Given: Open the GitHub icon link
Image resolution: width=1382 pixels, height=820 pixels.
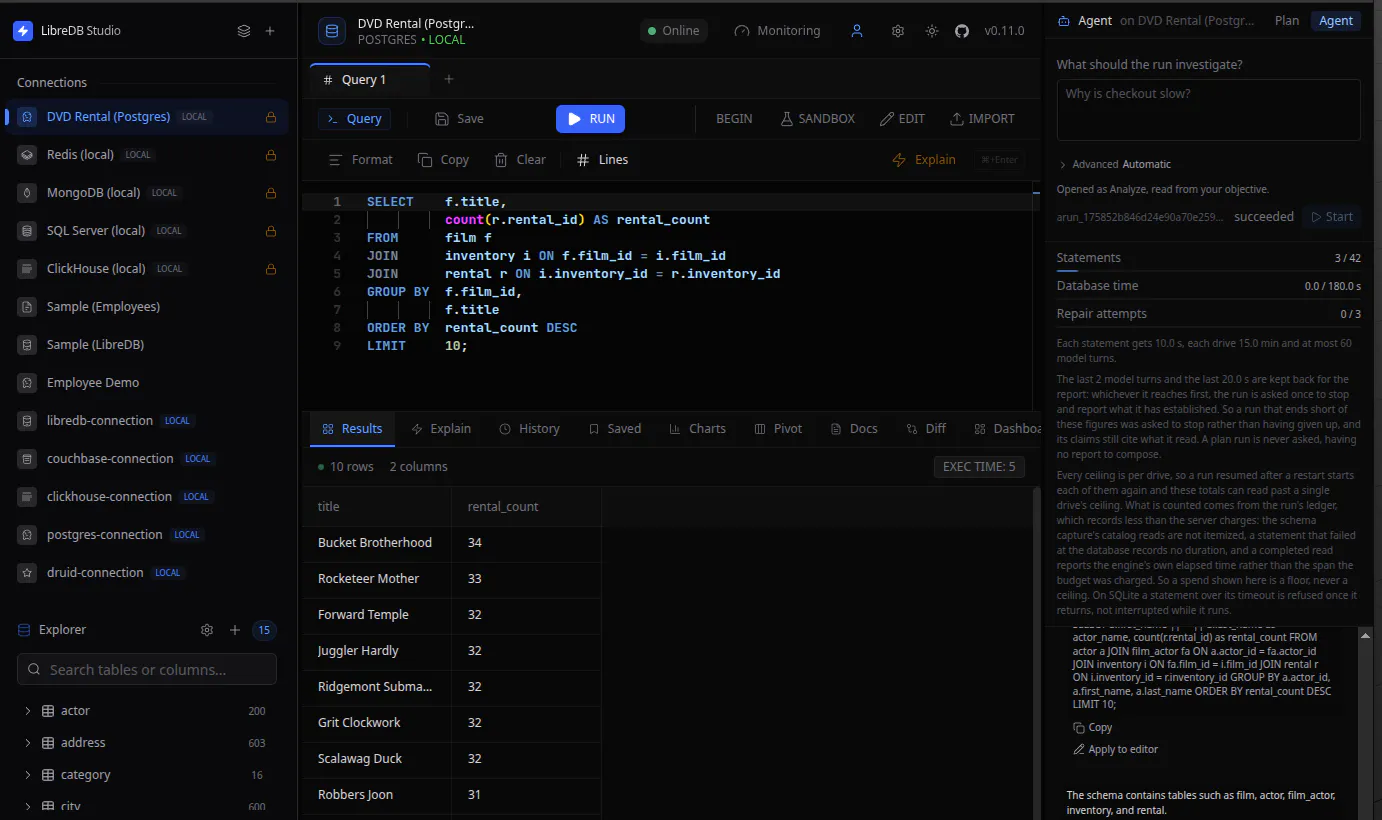Looking at the screenshot, I should click(x=962, y=31).
